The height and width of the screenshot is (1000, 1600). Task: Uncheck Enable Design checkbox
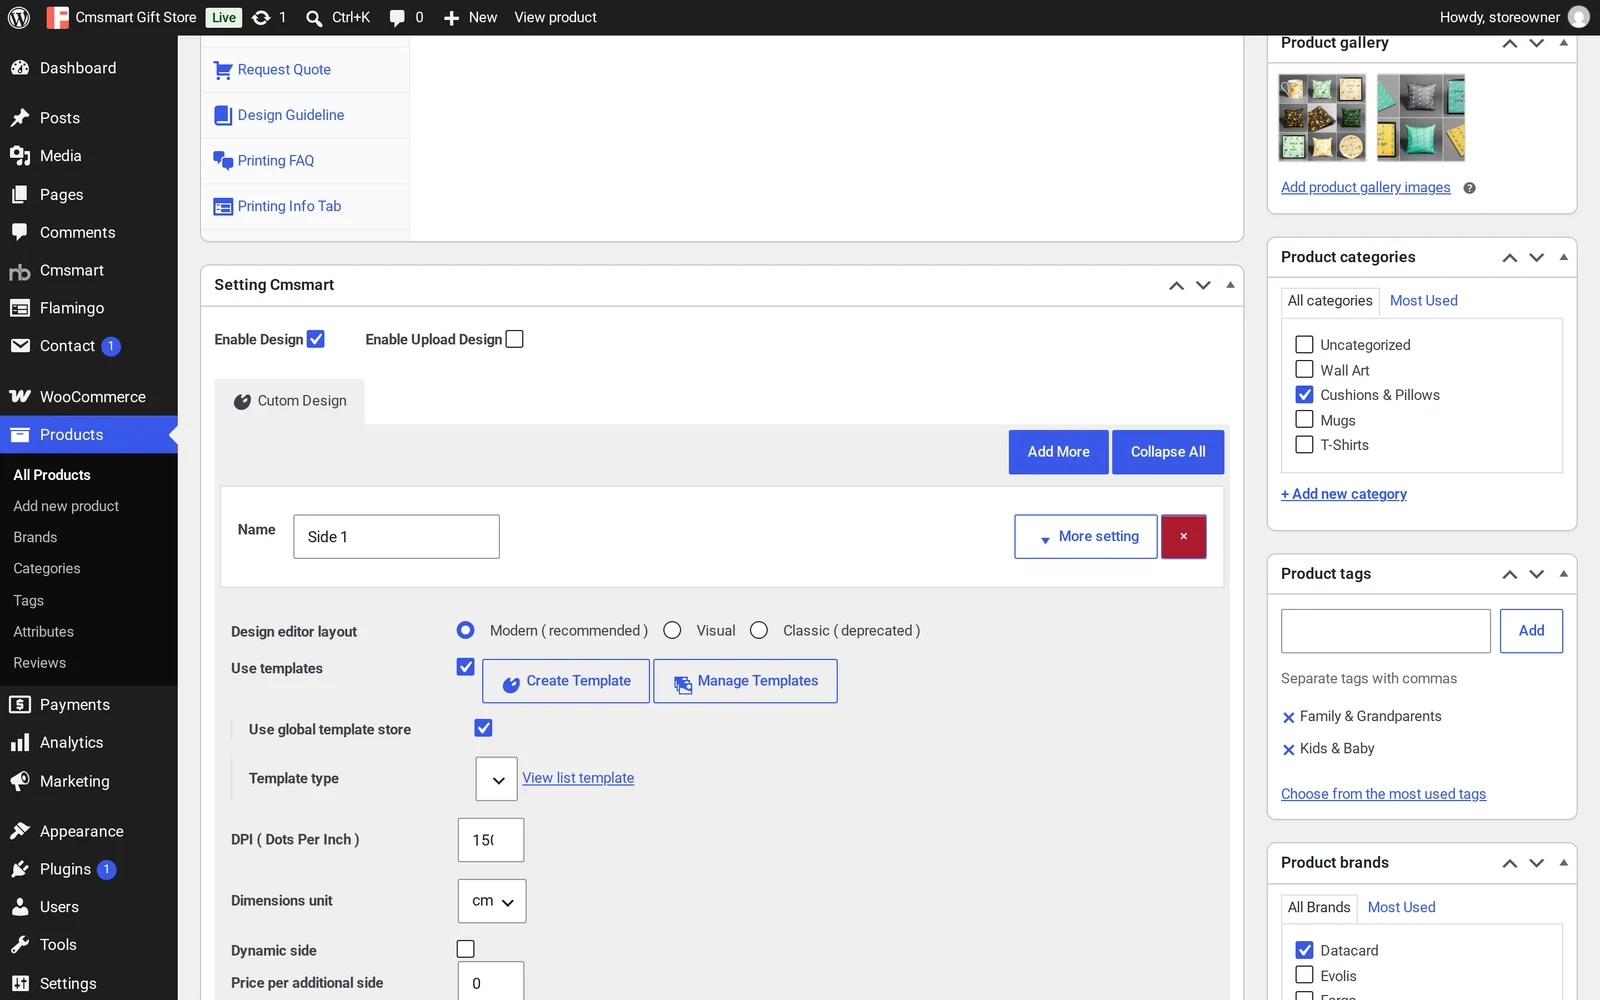point(316,339)
